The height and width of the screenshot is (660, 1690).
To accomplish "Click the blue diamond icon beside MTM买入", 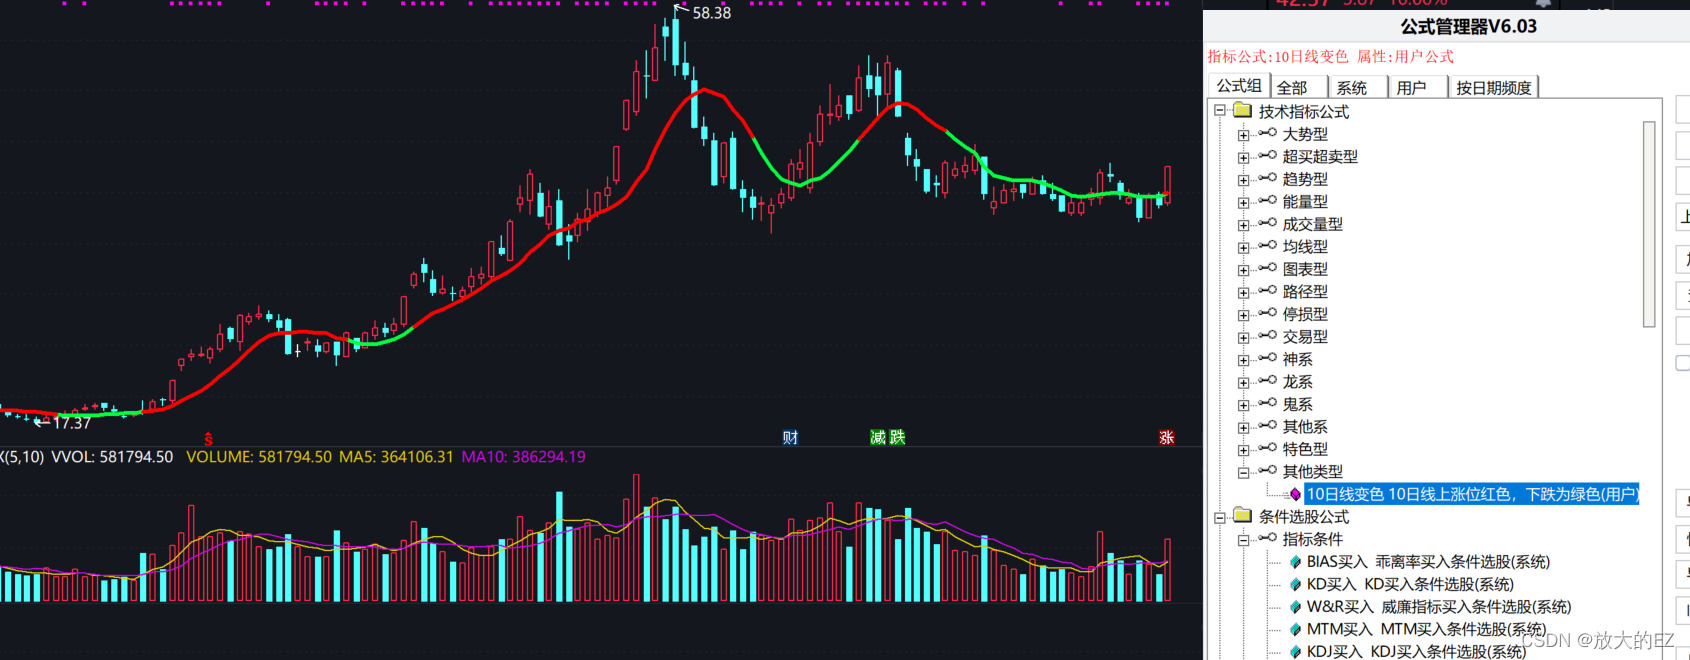I will click(1295, 629).
